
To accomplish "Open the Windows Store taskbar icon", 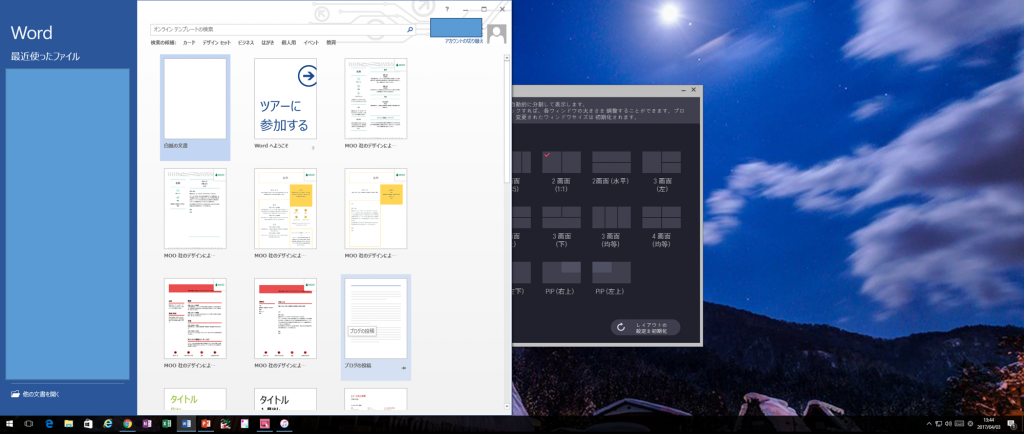I will point(88,424).
